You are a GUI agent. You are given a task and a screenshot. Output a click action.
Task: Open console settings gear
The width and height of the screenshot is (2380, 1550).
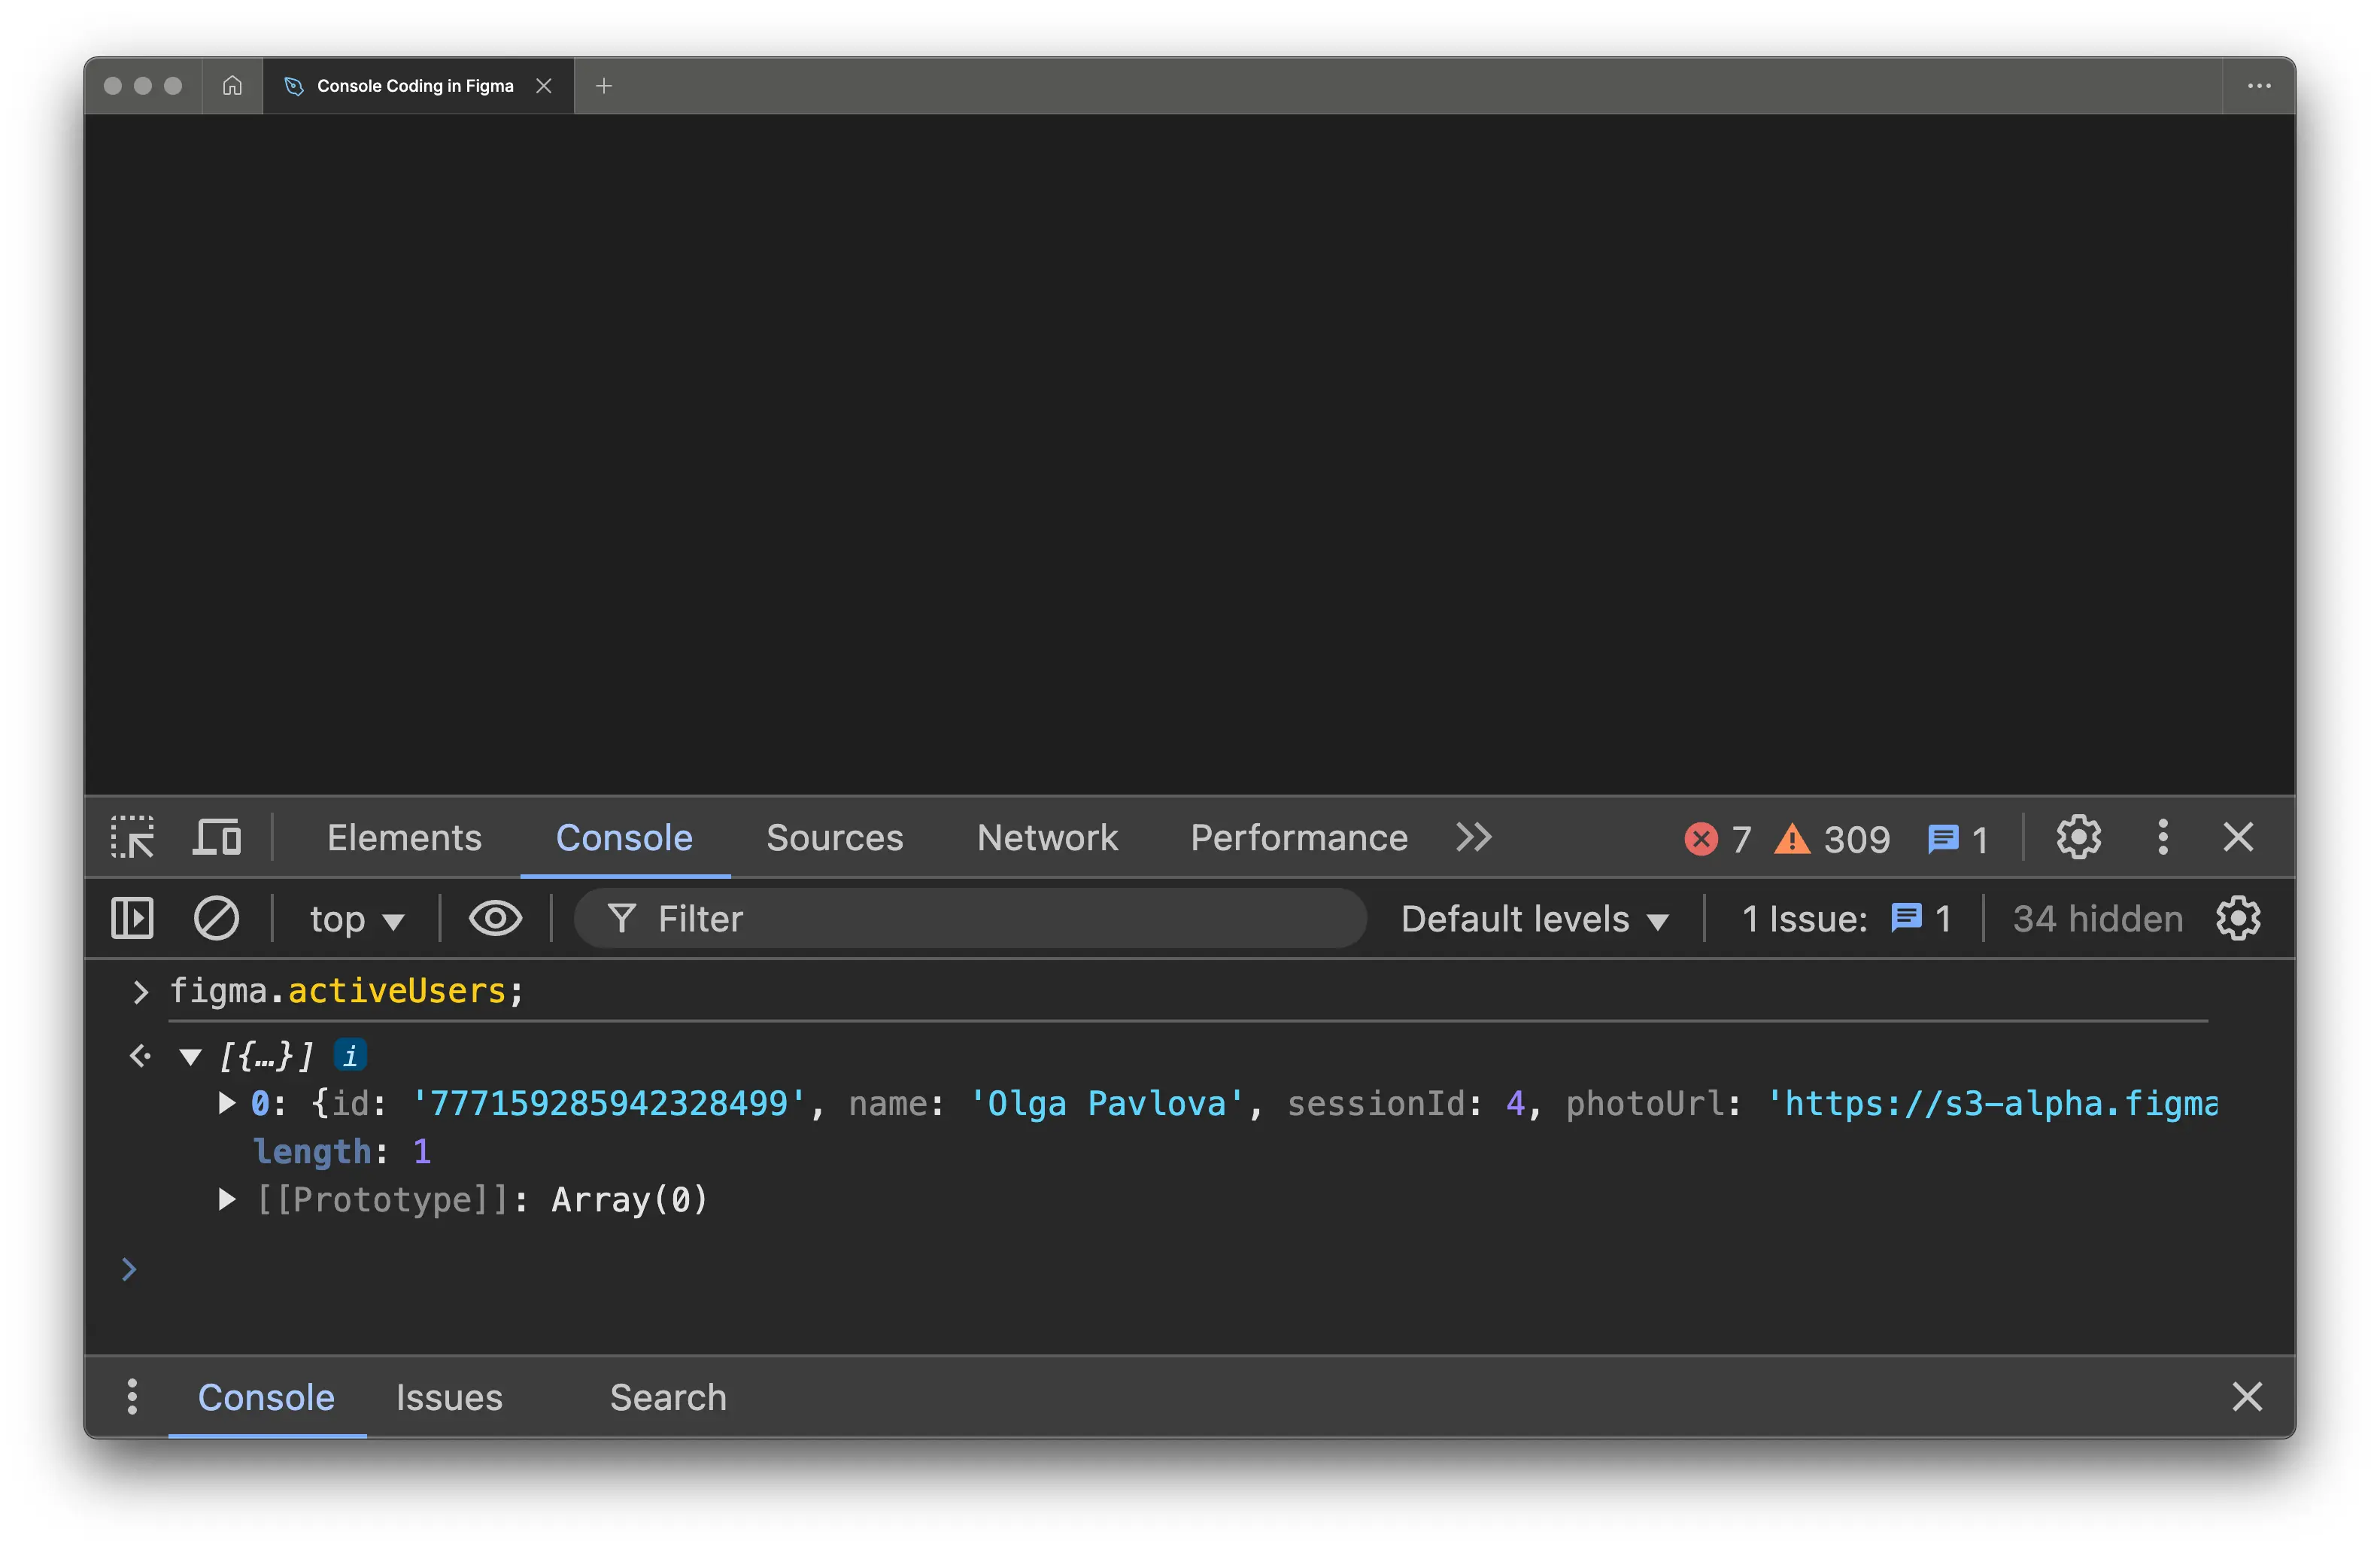[2238, 919]
